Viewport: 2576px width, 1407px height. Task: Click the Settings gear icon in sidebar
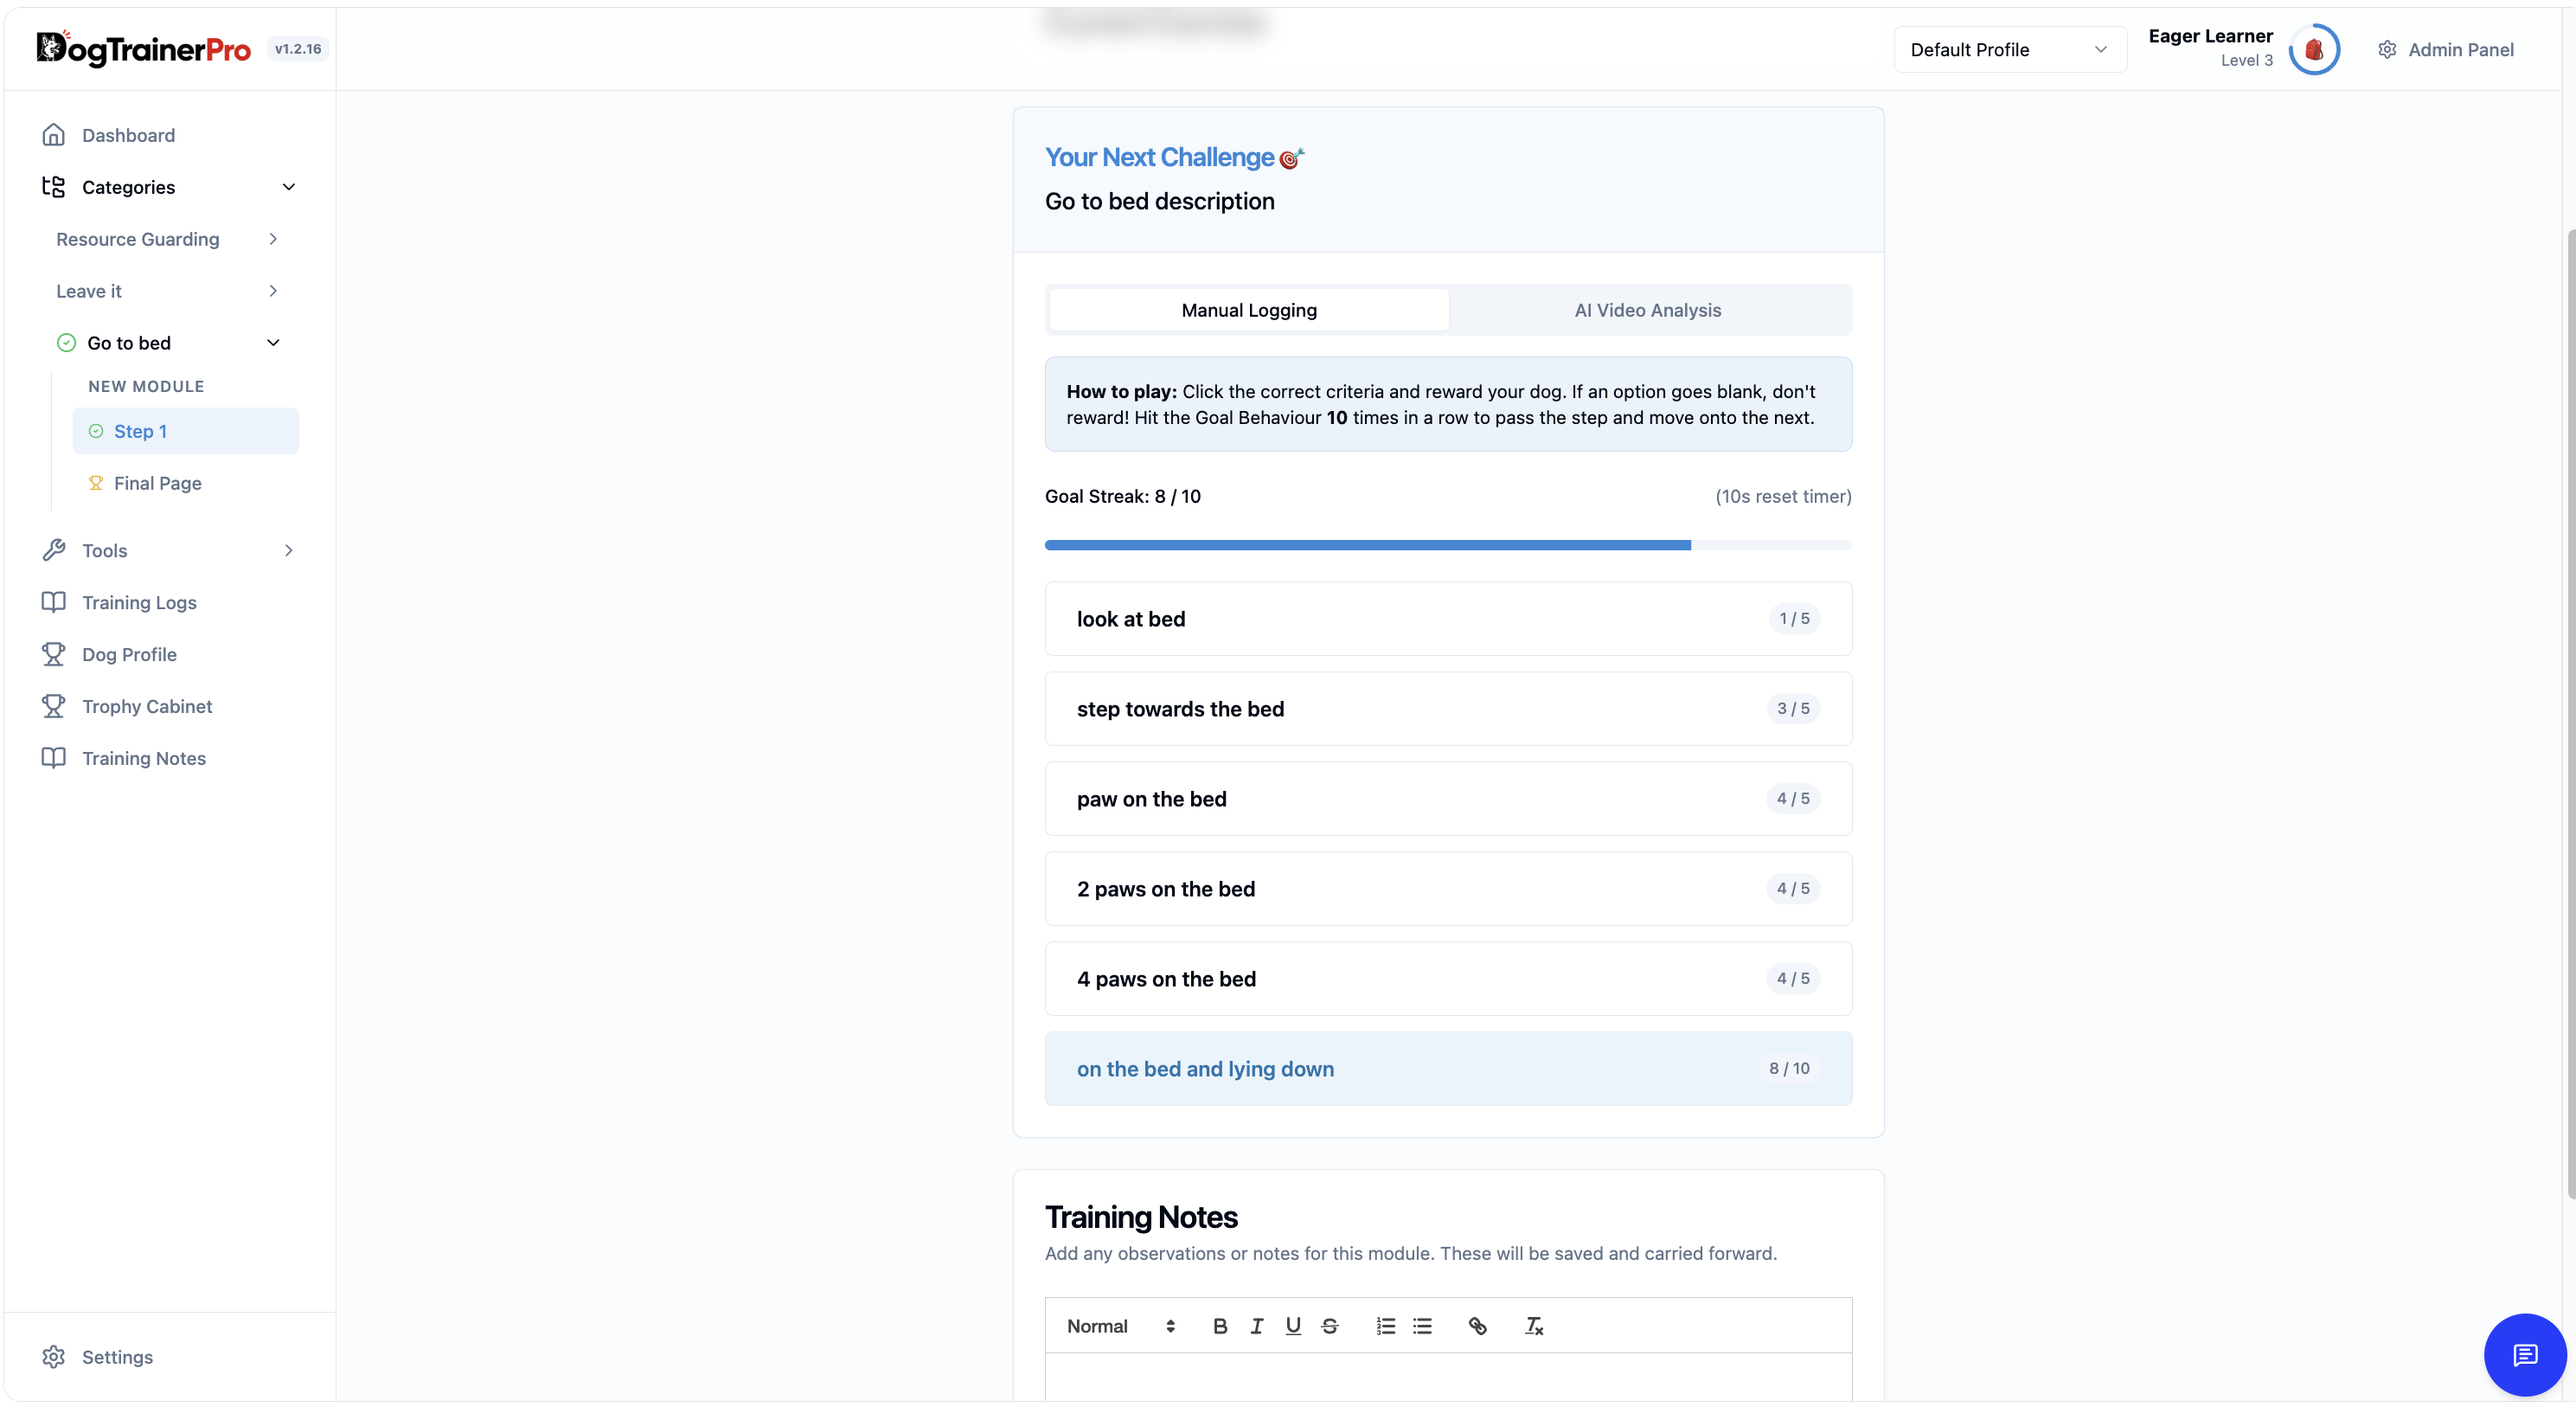click(54, 1357)
